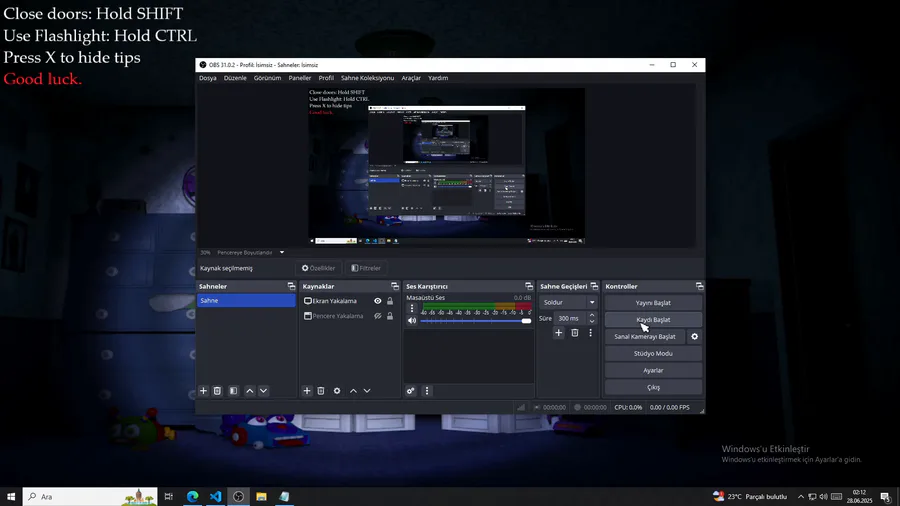Undock the Kaynaklar panel

pos(394,286)
